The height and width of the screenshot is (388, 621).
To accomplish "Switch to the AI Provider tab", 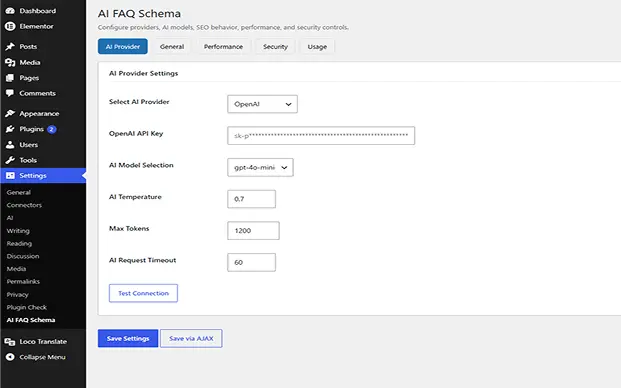I will (123, 46).
